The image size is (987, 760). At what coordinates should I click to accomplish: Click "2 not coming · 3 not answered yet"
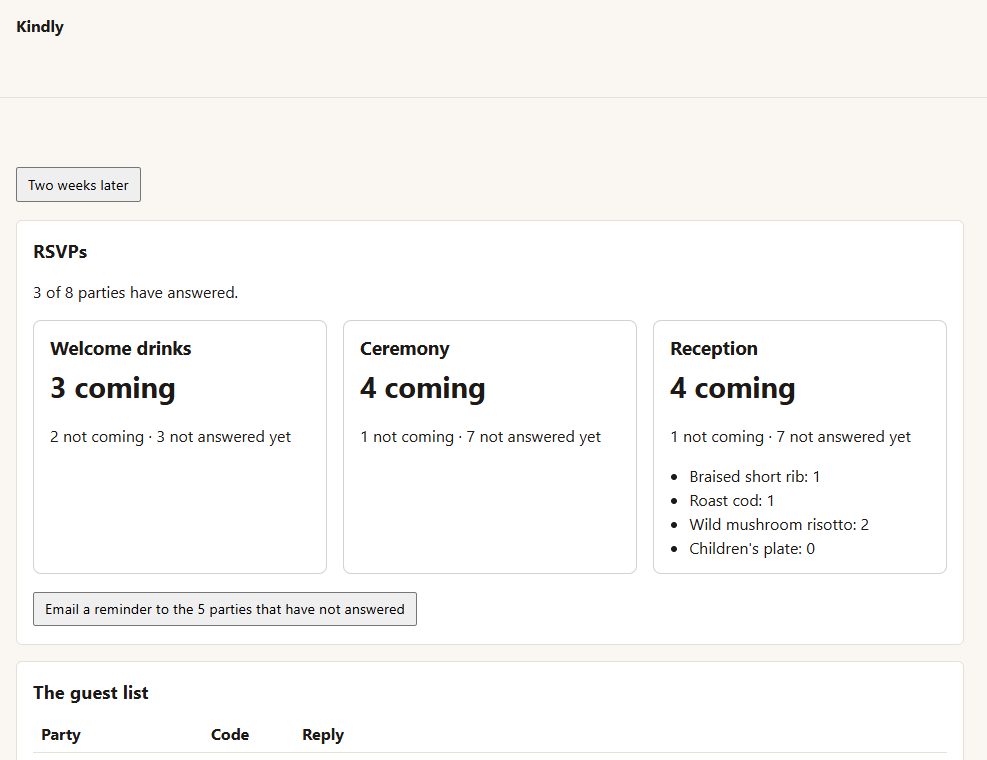click(171, 436)
